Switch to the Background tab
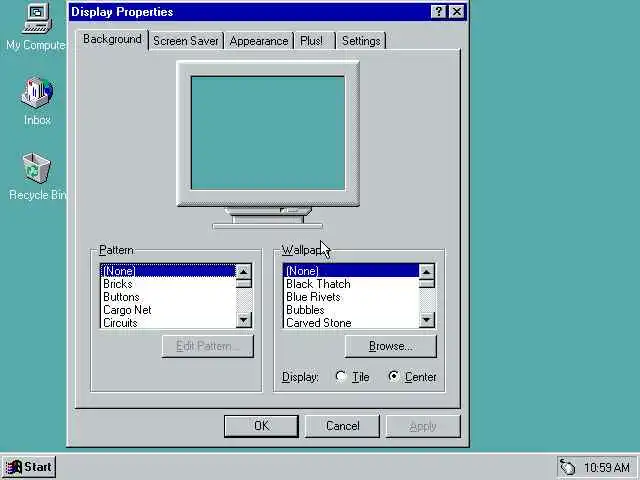 112,39
